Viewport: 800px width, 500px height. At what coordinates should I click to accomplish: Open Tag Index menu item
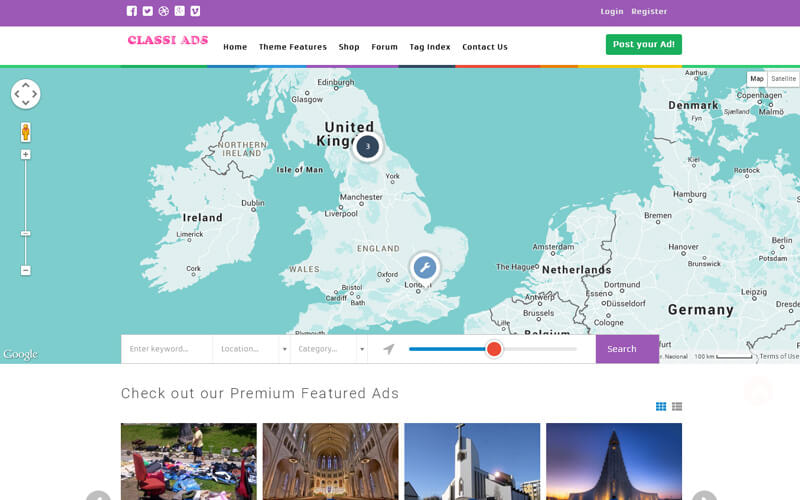pyautogui.click(x=430, y=47)
